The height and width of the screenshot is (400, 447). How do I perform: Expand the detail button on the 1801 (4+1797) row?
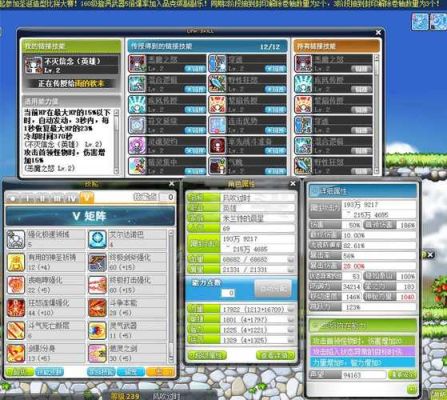291,320
